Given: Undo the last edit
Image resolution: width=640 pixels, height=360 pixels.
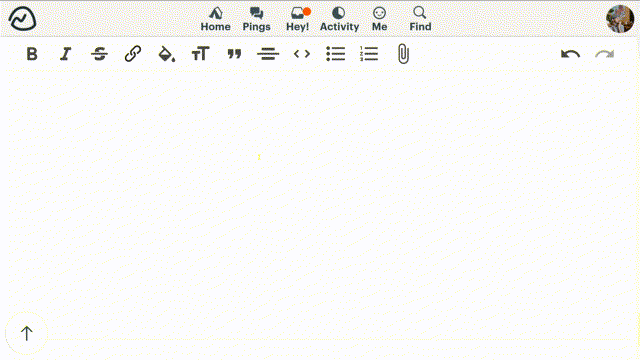Looking at the screenshot, I should 570,54.
